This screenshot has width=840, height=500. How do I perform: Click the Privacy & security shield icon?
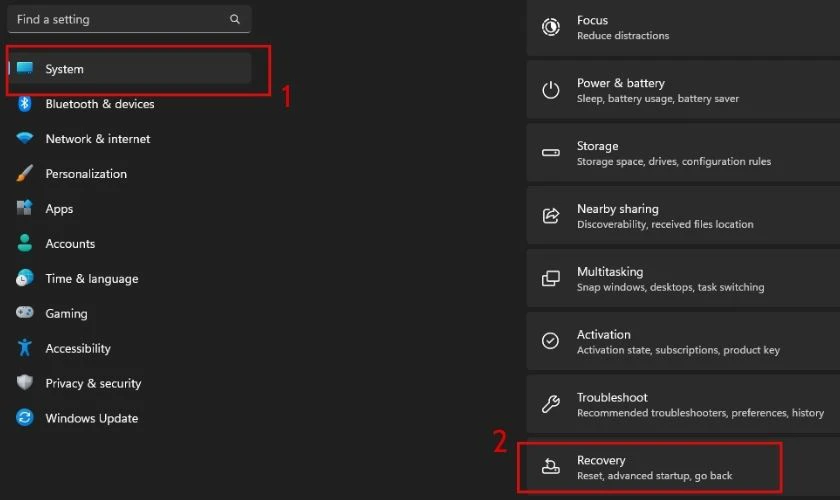25,383
